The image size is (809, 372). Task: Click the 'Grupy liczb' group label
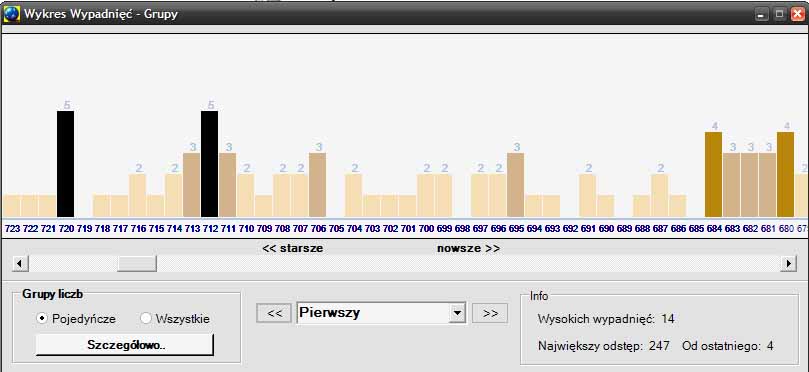click(52, 294)
